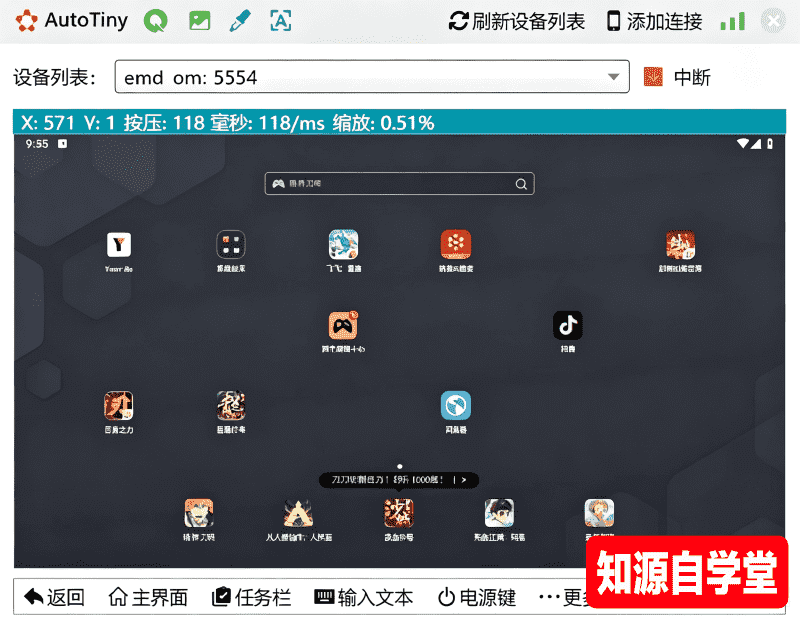Click the emulator search field

pyautogui.click(x=399, y=184)
